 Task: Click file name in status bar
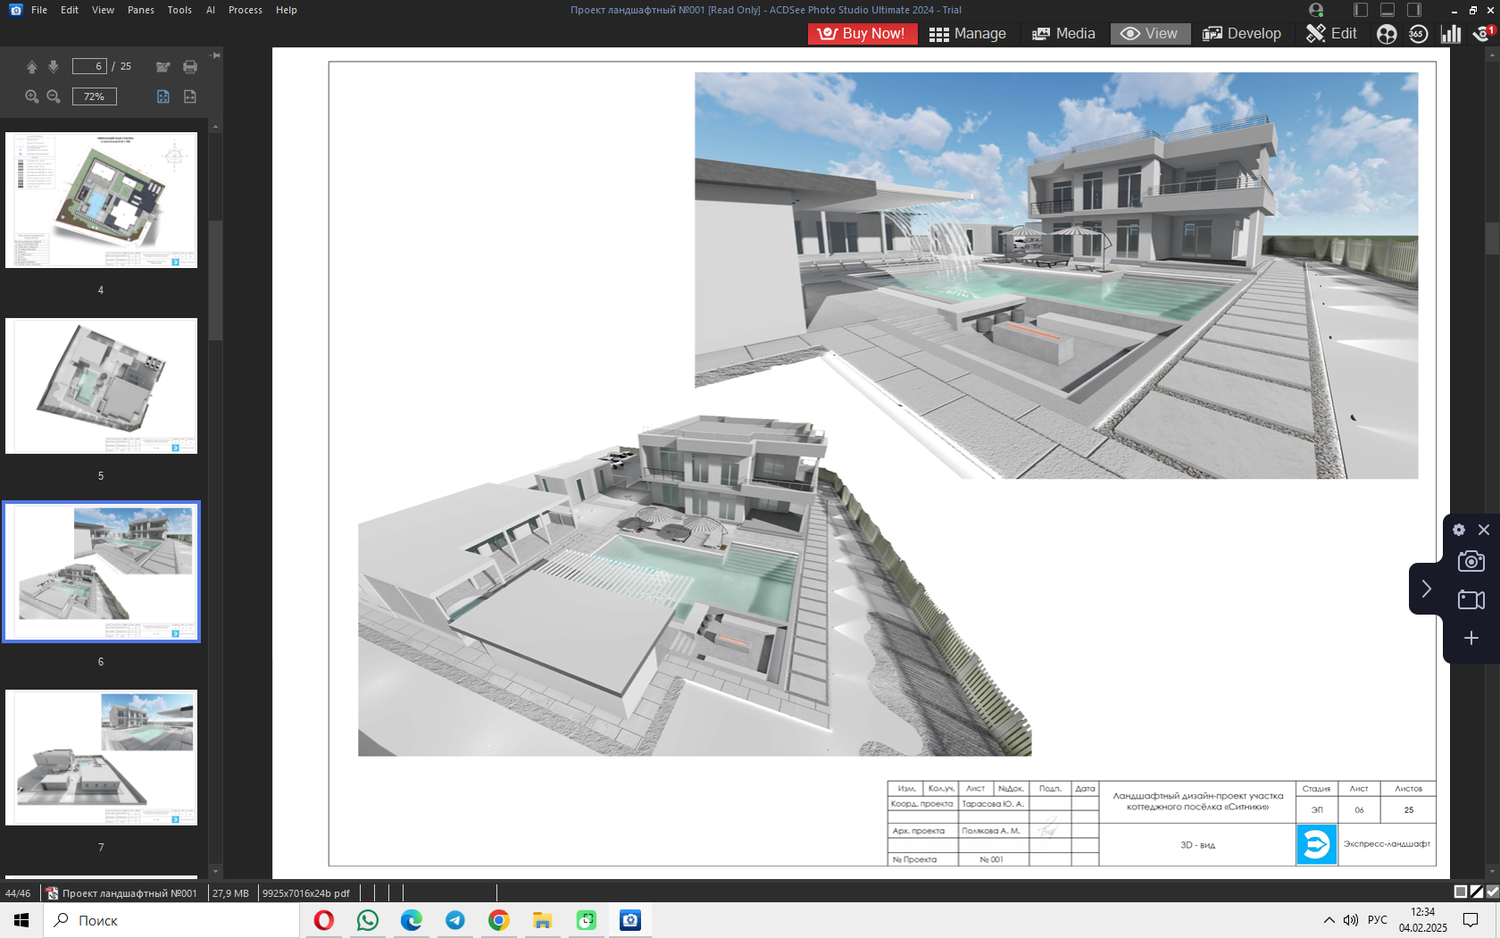click(x=129, y=893)
